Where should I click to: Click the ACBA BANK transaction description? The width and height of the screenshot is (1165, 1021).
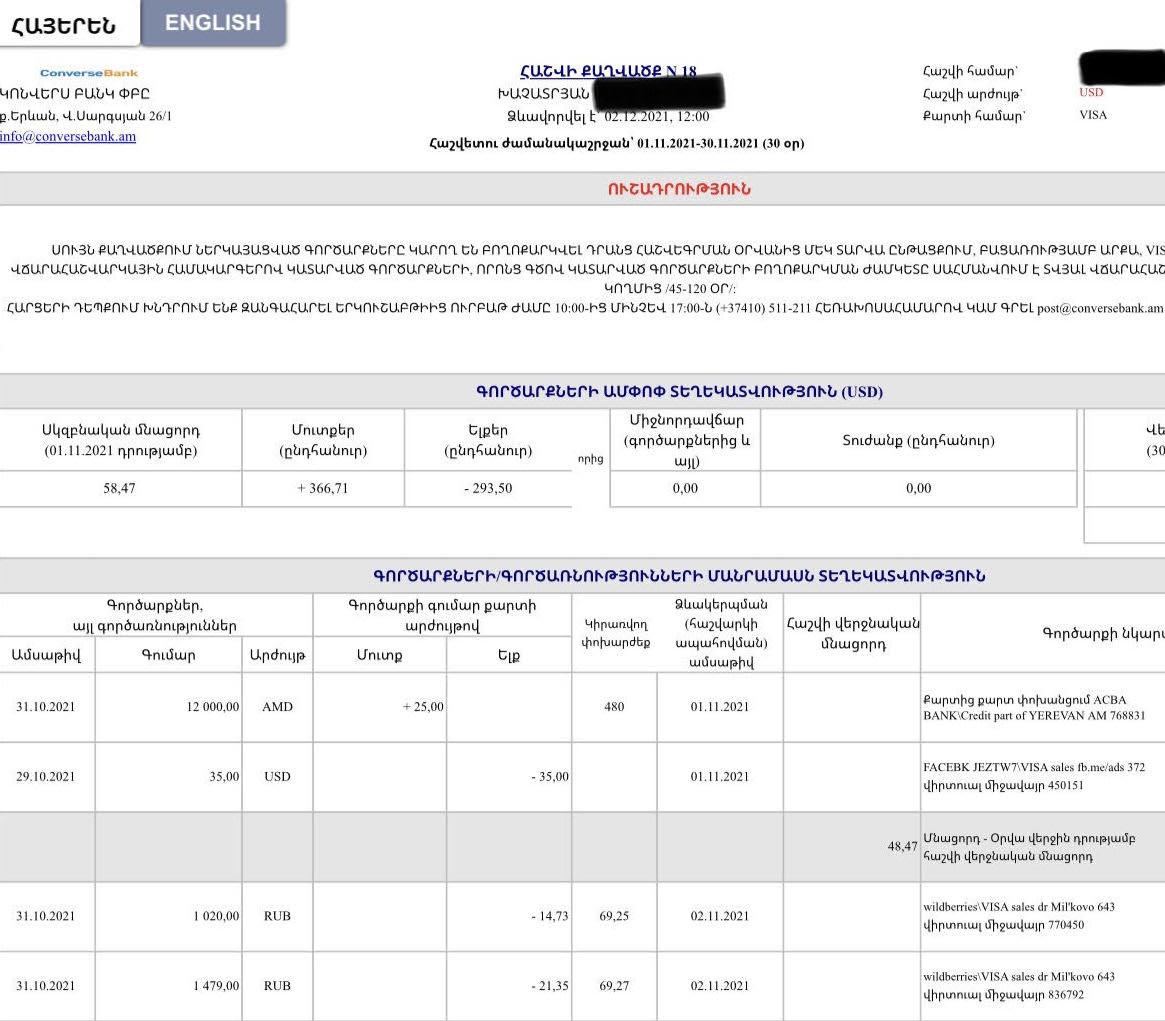point(1034,707)
